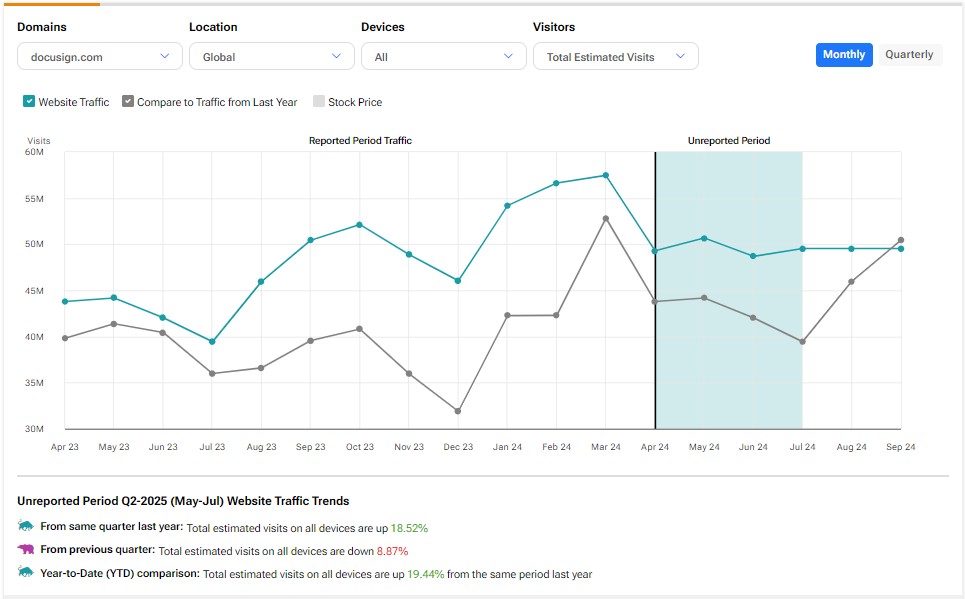Click the chevron arrow in the Visitors dropdown
This screenshot has height=599, width=965.
[x=681, y=57]
